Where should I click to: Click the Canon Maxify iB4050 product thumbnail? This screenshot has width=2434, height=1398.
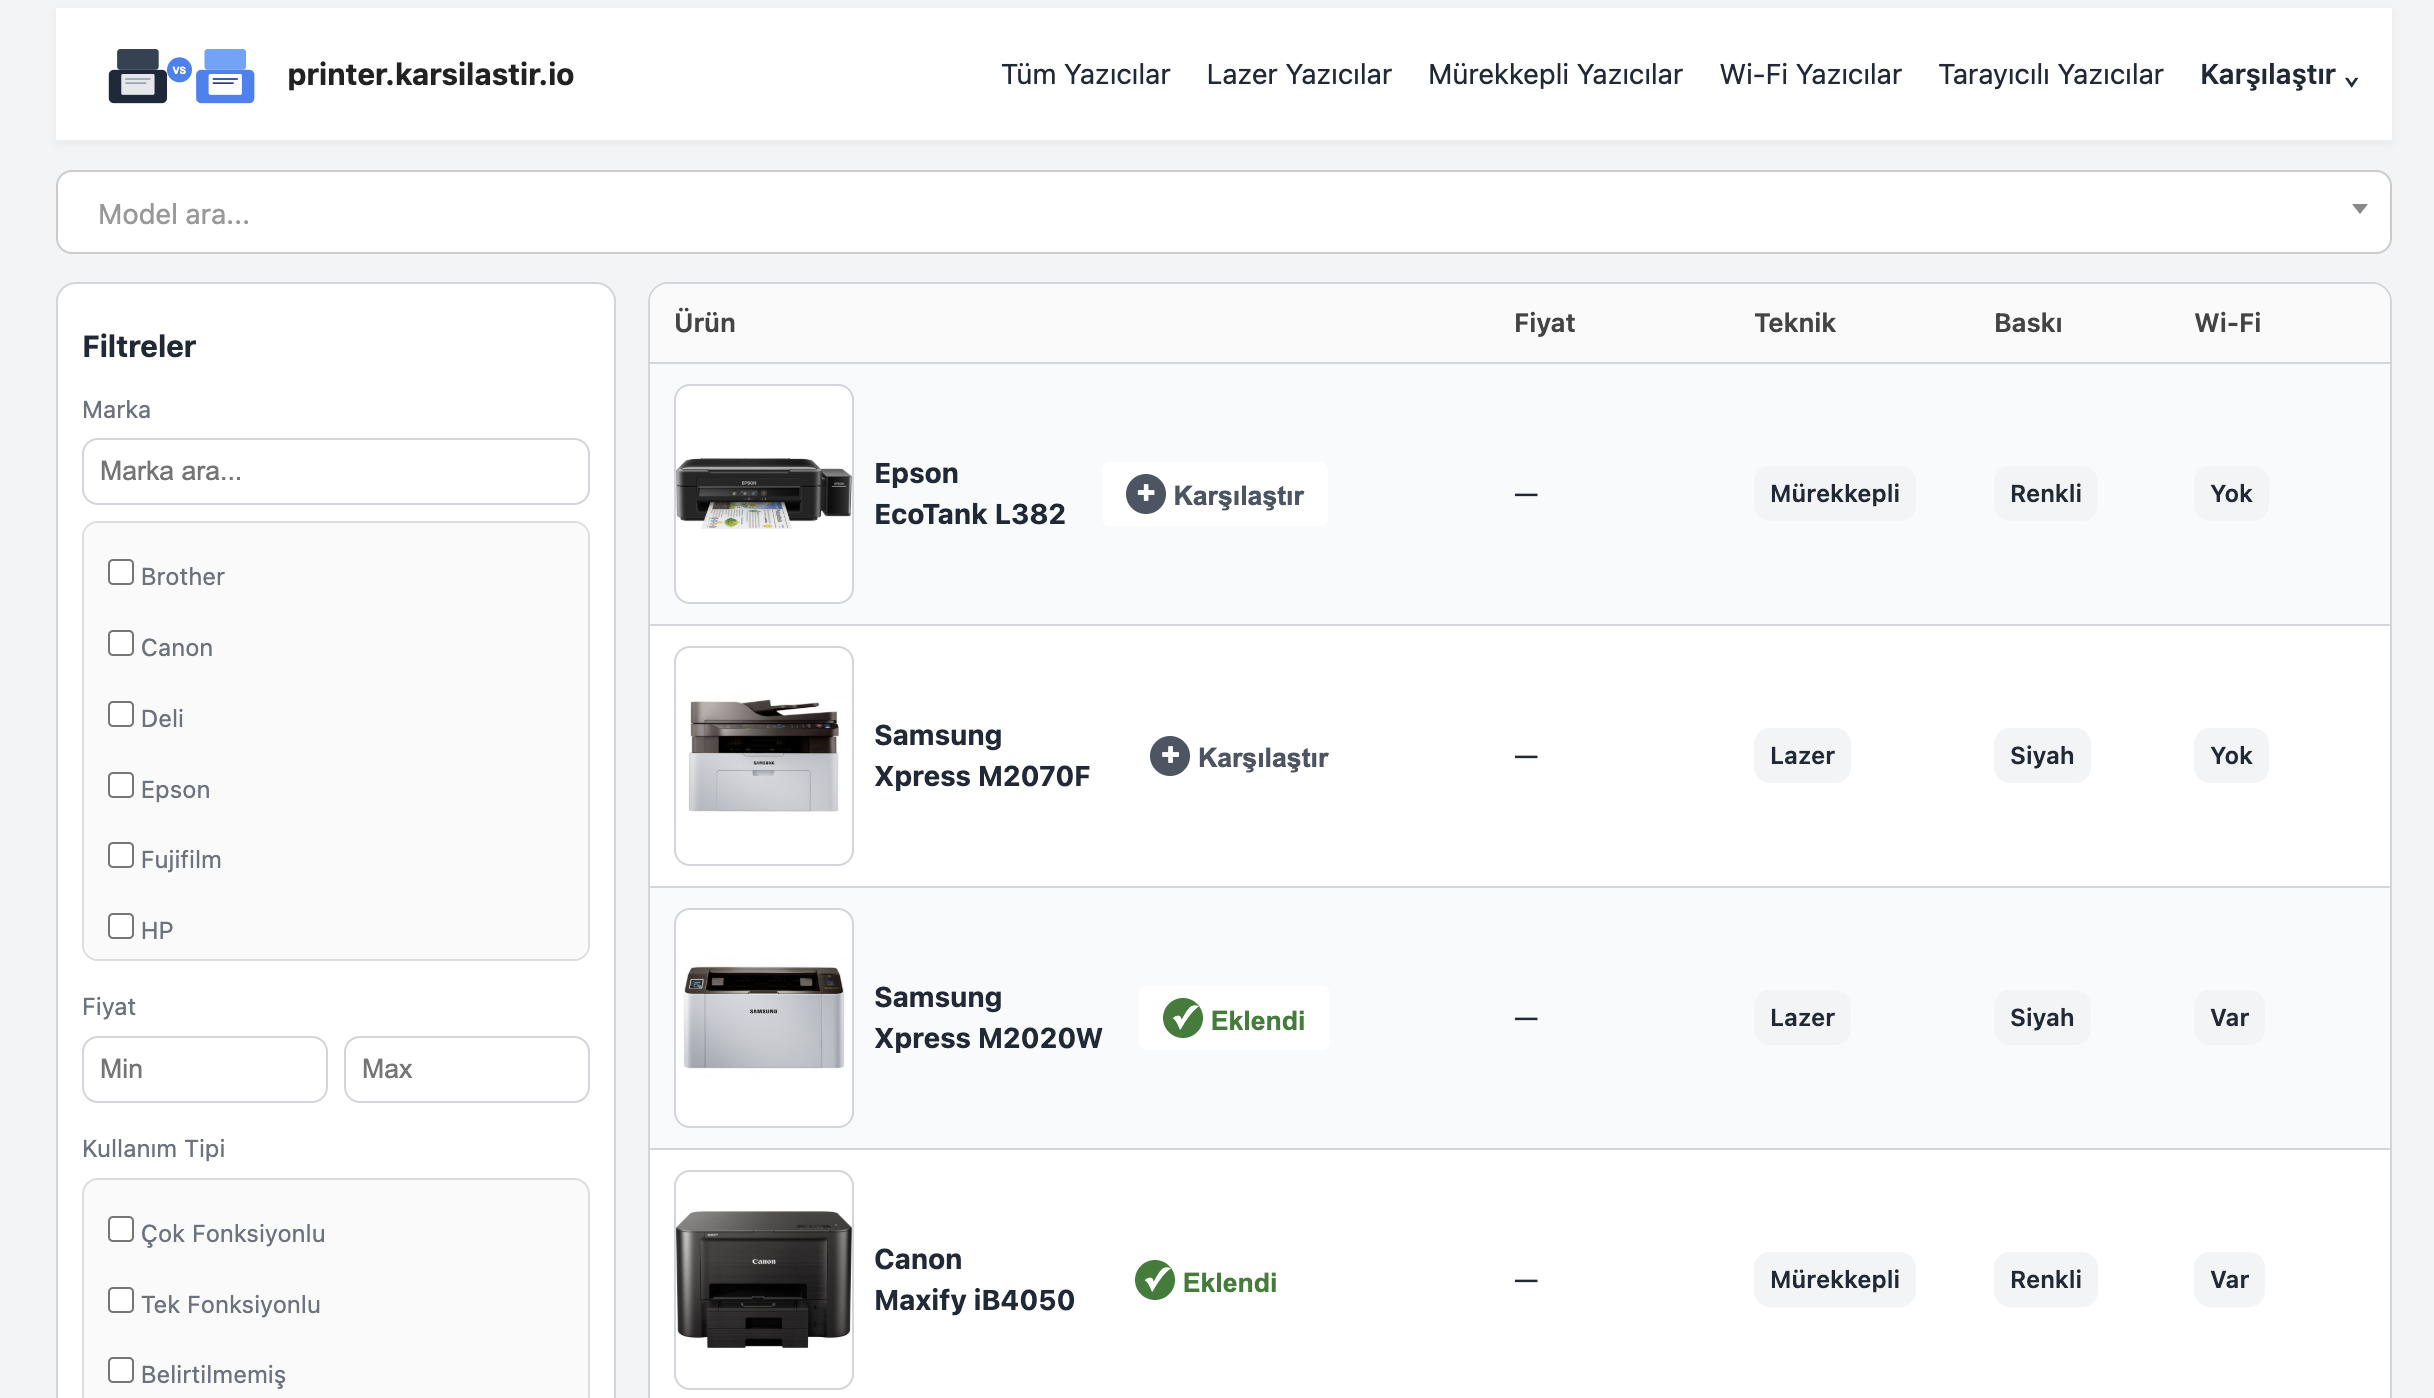coord(763,1280)
